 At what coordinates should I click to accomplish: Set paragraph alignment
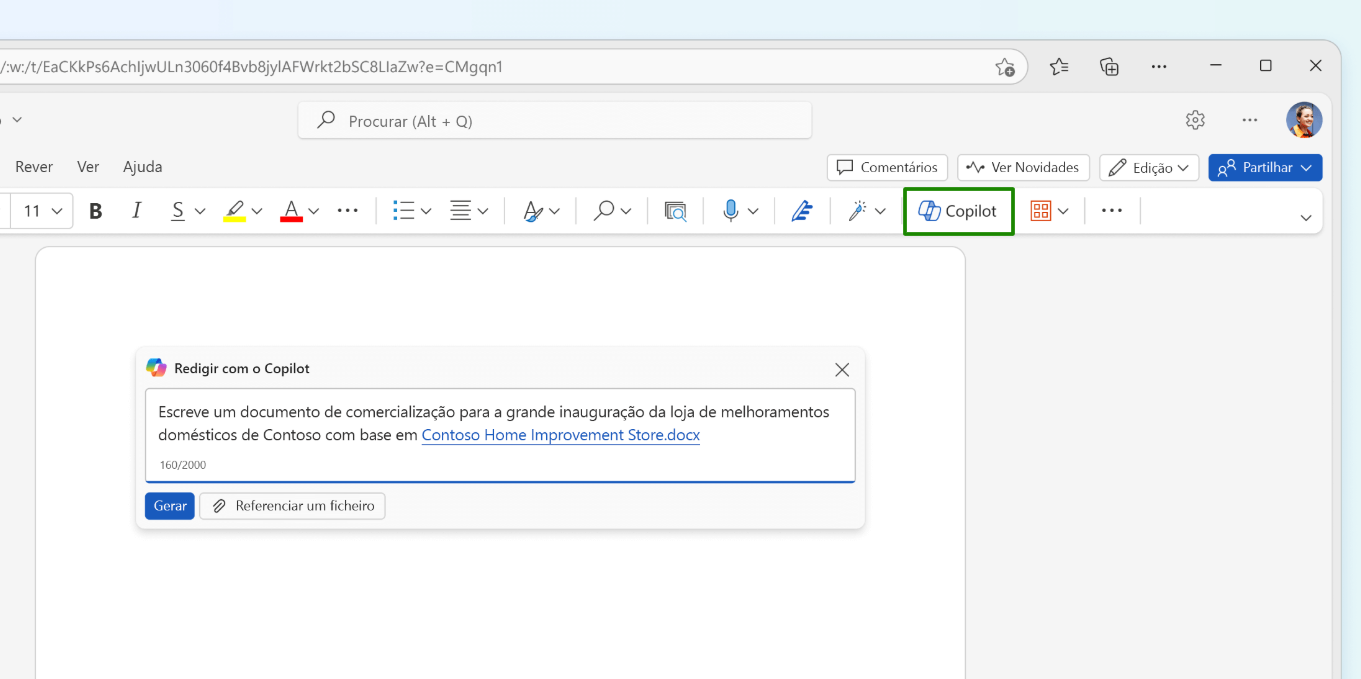(461, 211)
